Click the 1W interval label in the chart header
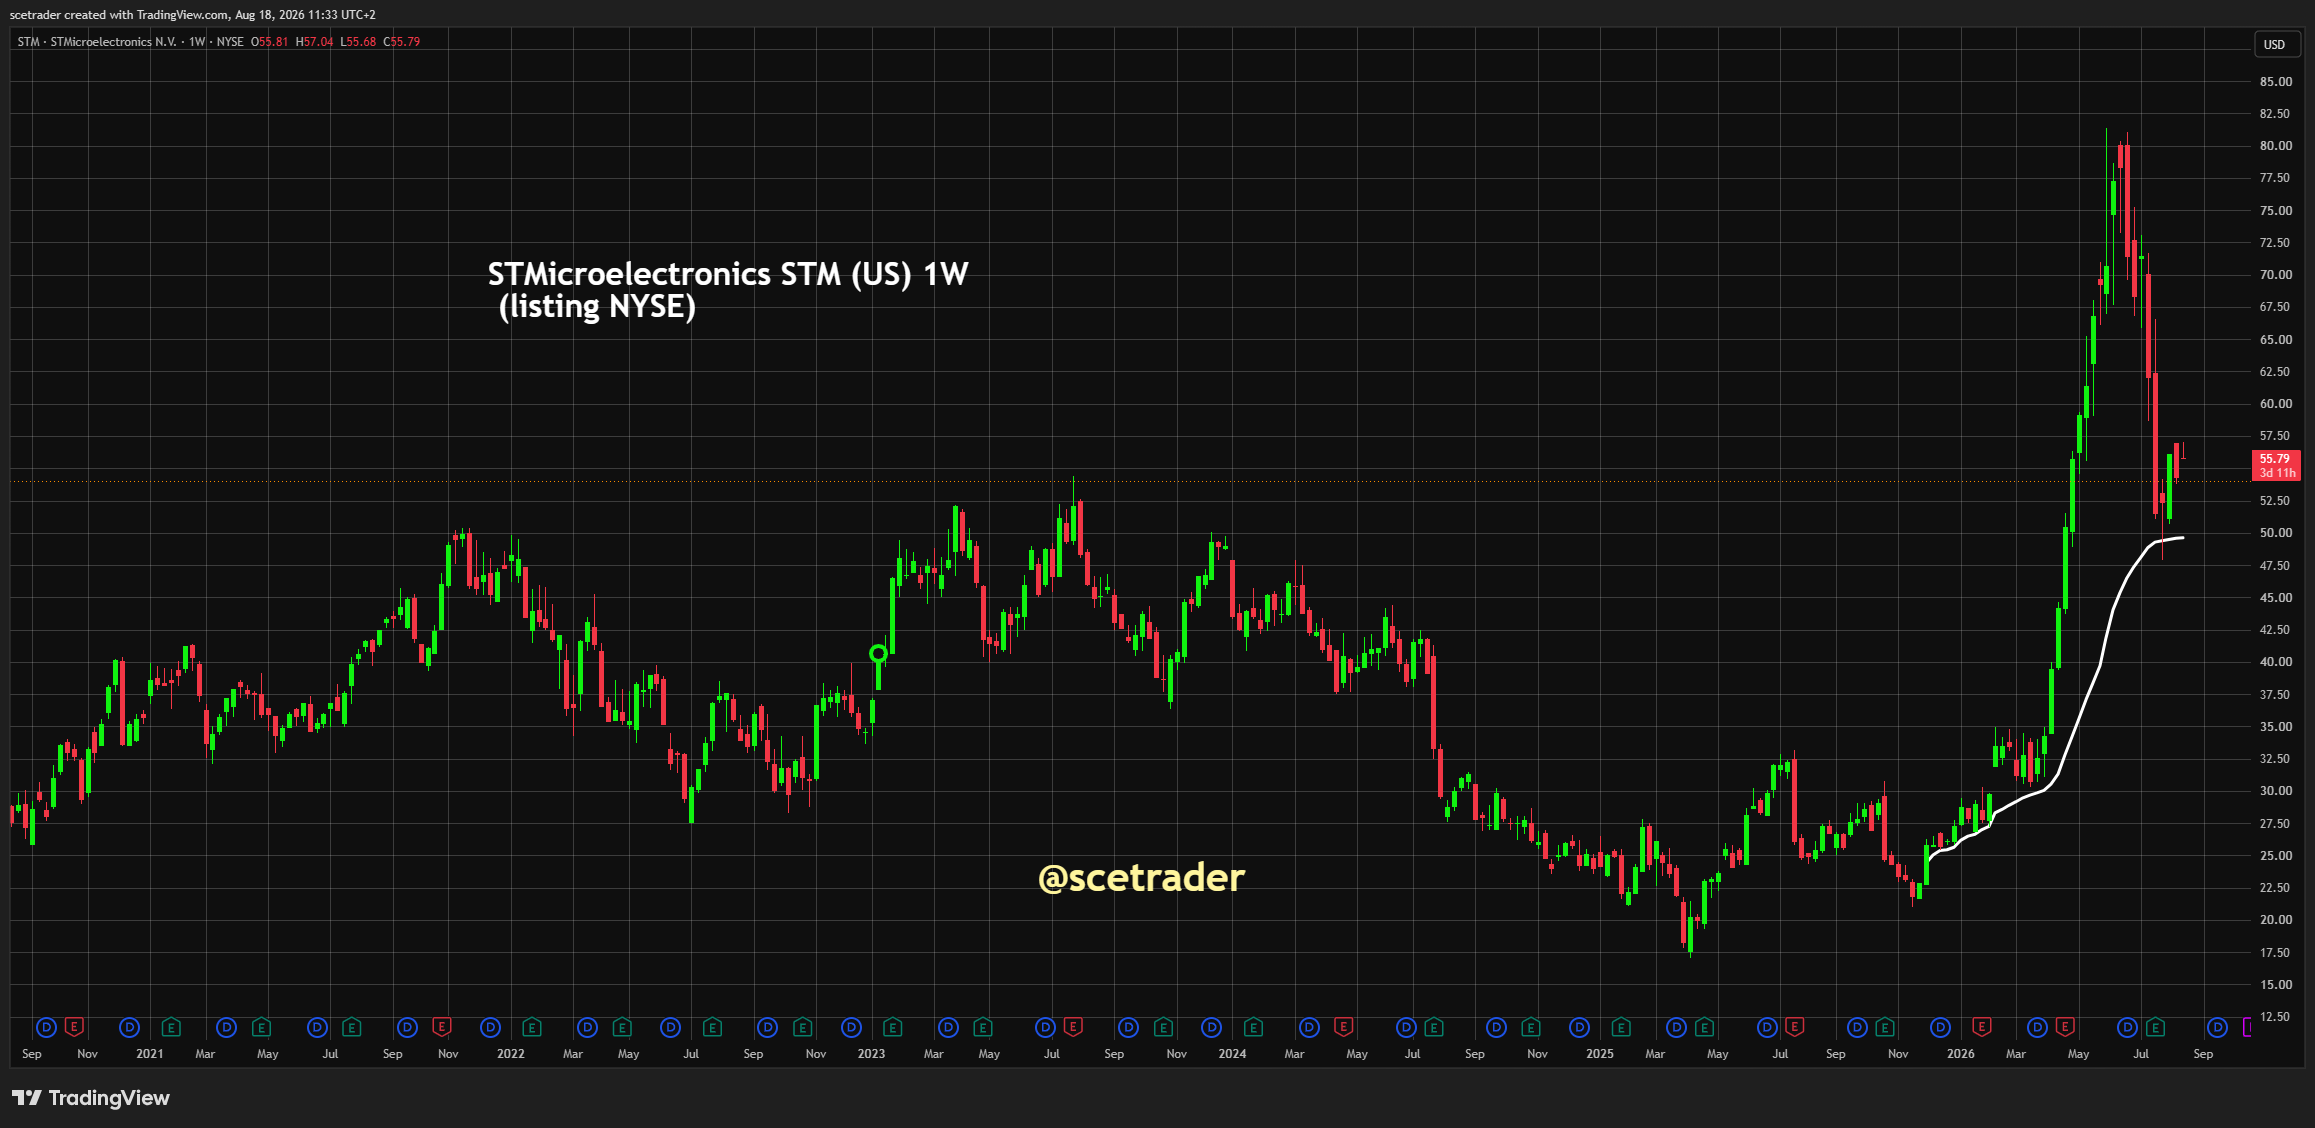The height and width of the screenshot is (1128, 2315). 197,42
